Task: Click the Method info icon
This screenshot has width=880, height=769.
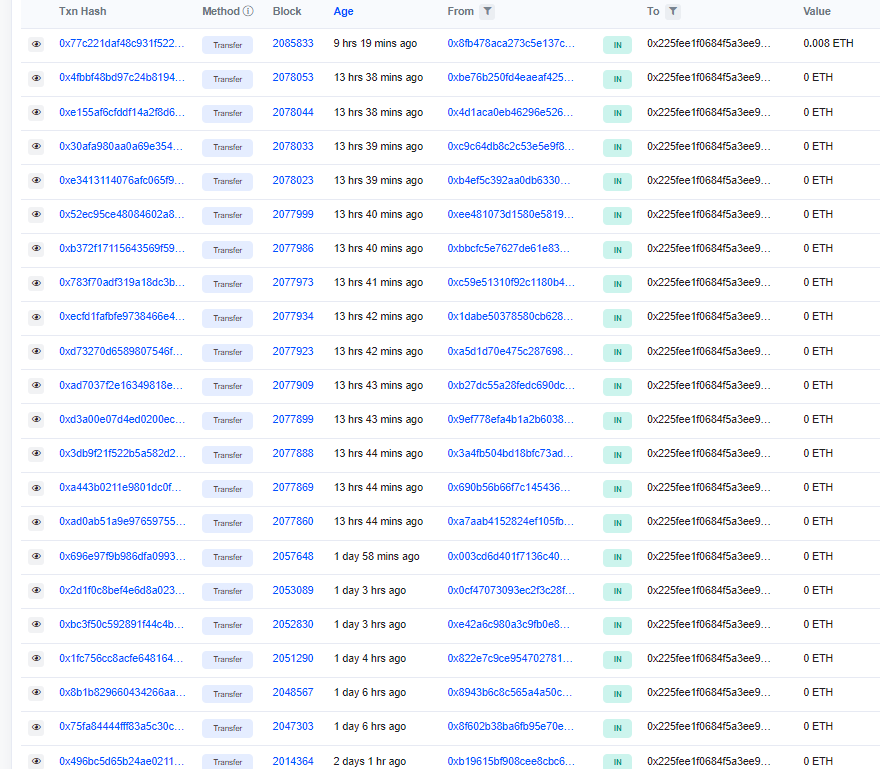Action: 248,11
